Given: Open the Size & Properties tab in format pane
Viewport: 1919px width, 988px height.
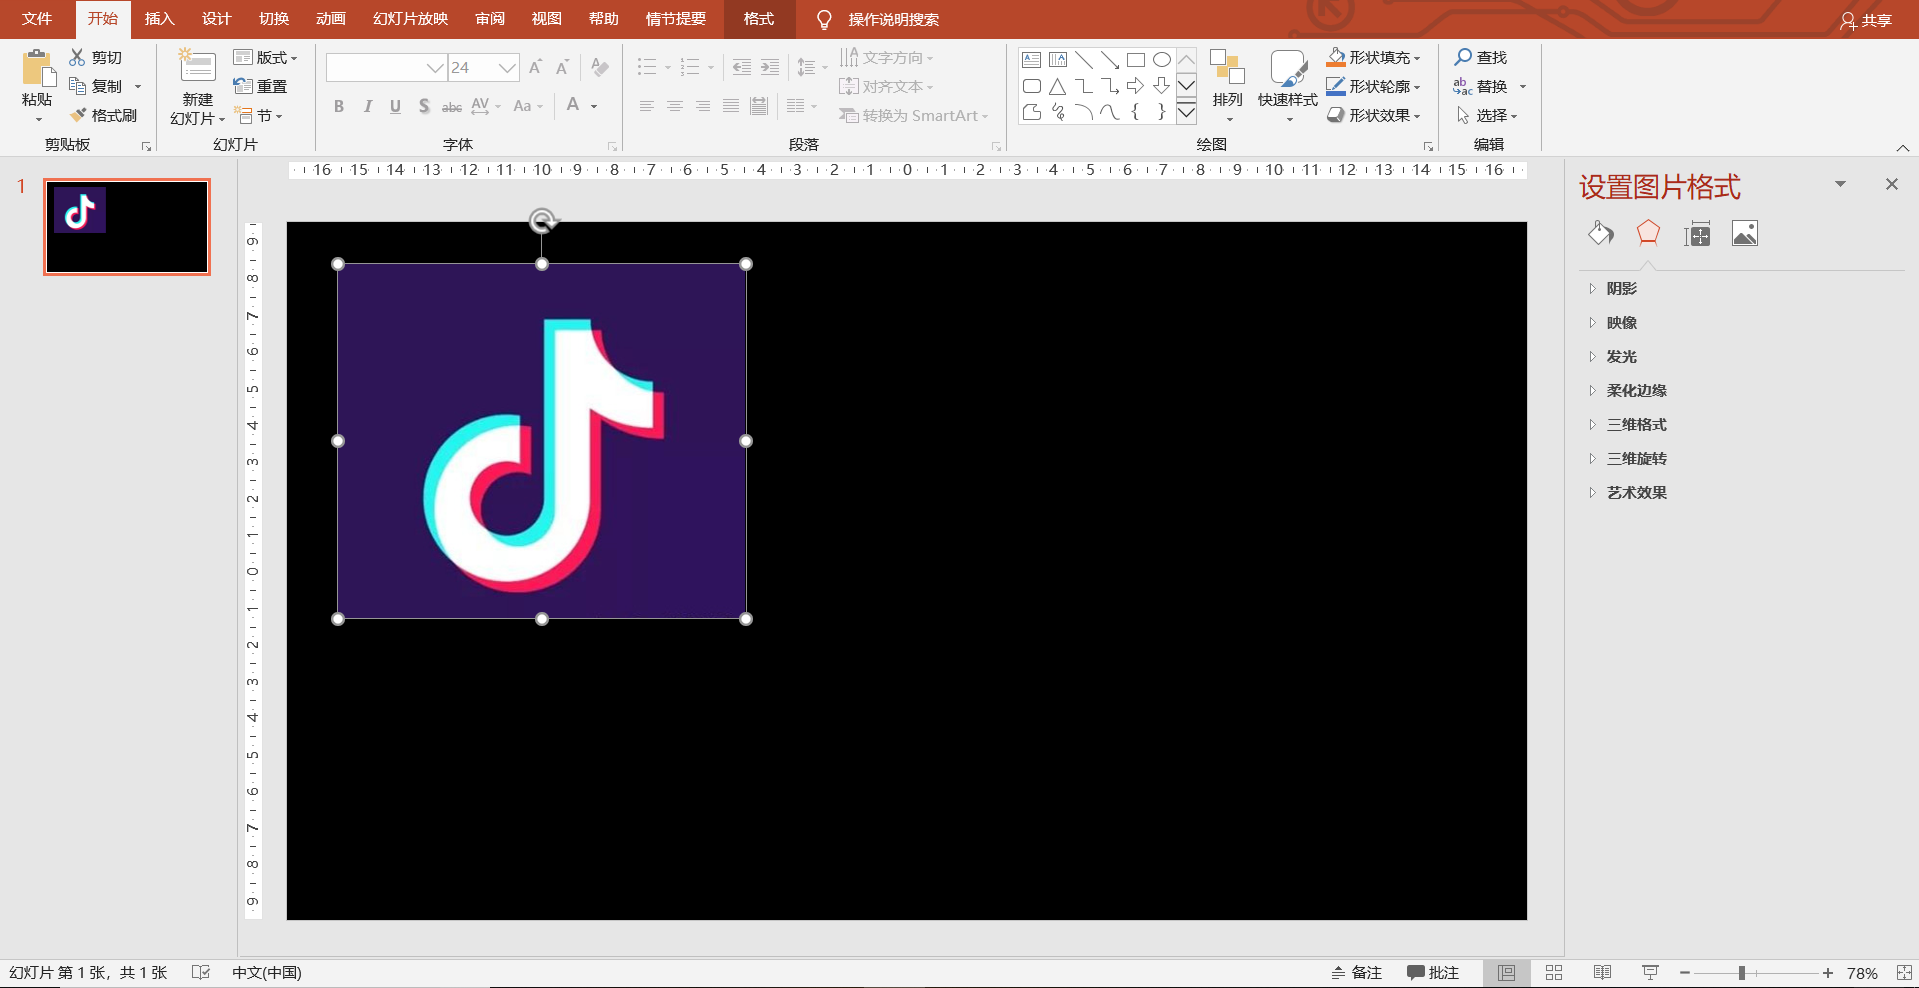Looking at the screenshot, I should click(x=1697, y=235).
